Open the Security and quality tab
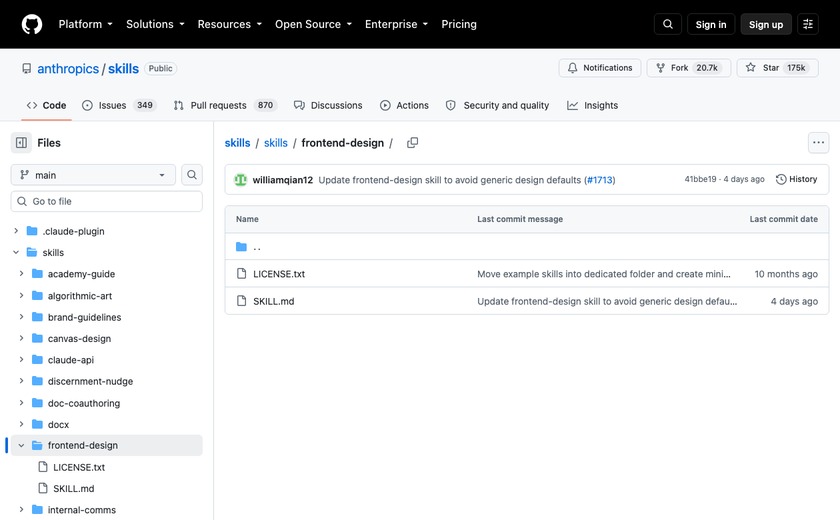This screenshot has height=520, width=840. pyautogui.click(x=498, y=105)
